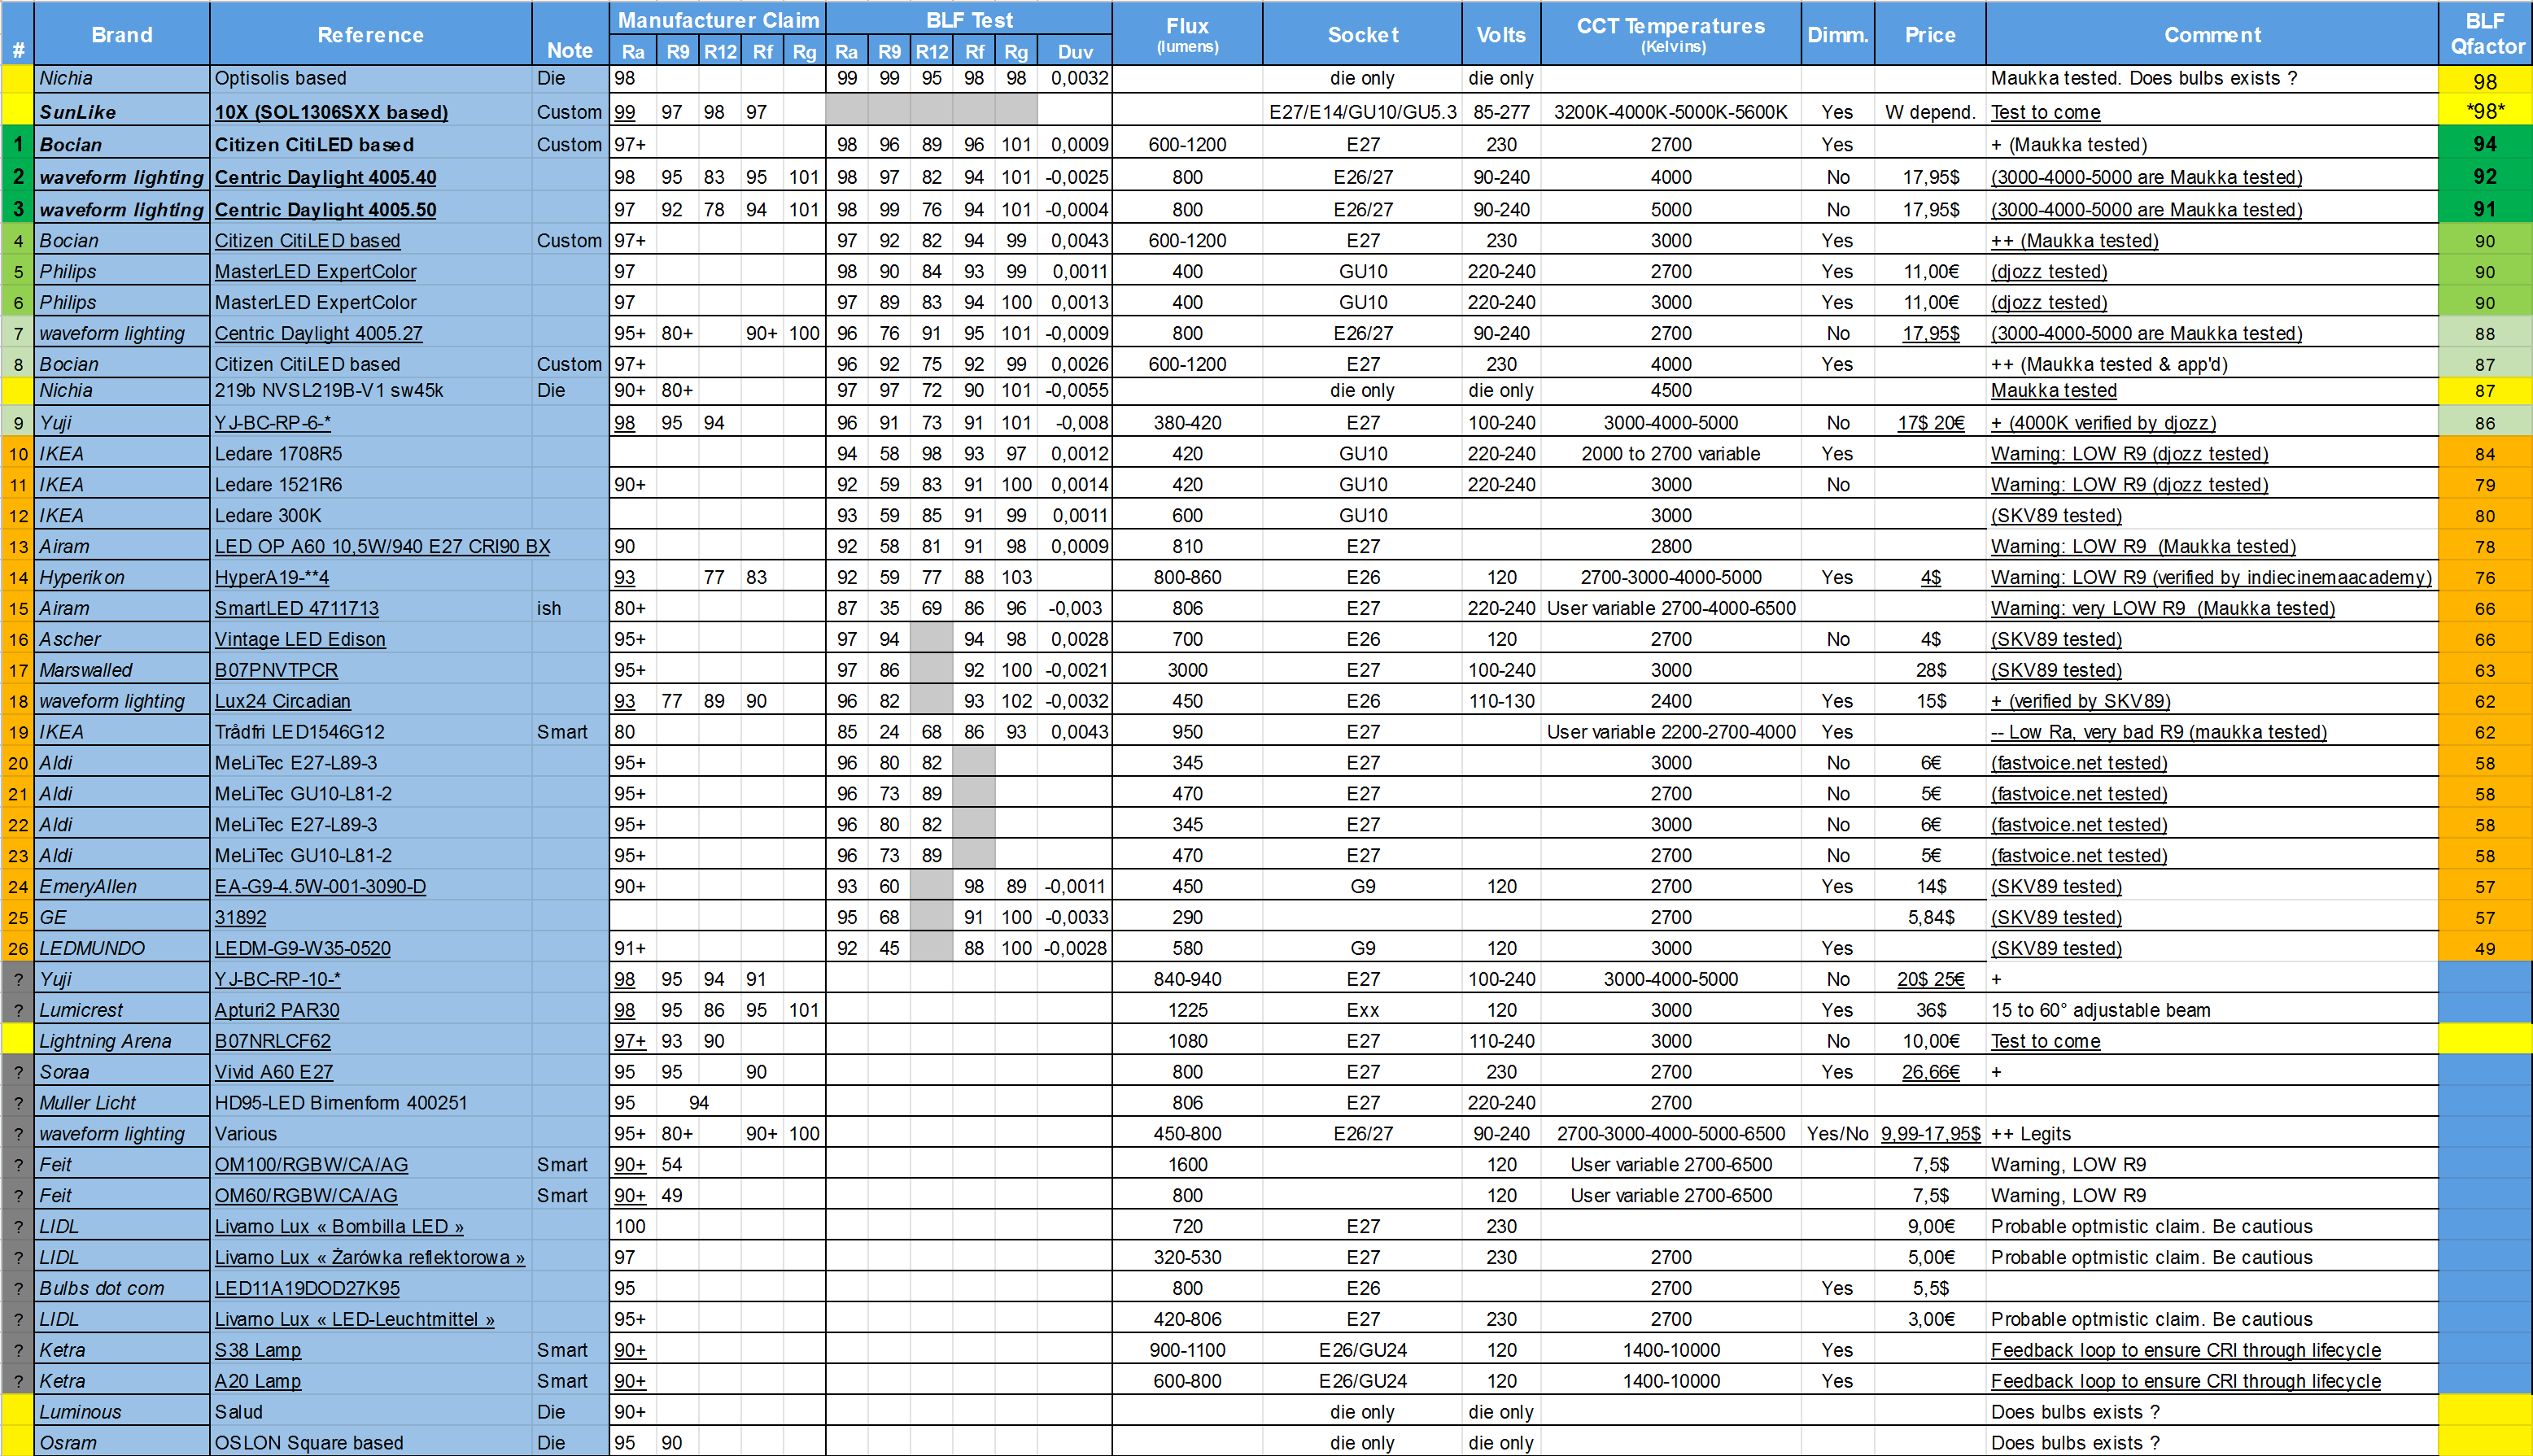The height and width of the screenshot is (1456, 2533).
Task: Open the Livarno Lux « LED-Leuchtmittel » link
Action: (354, 1319)
